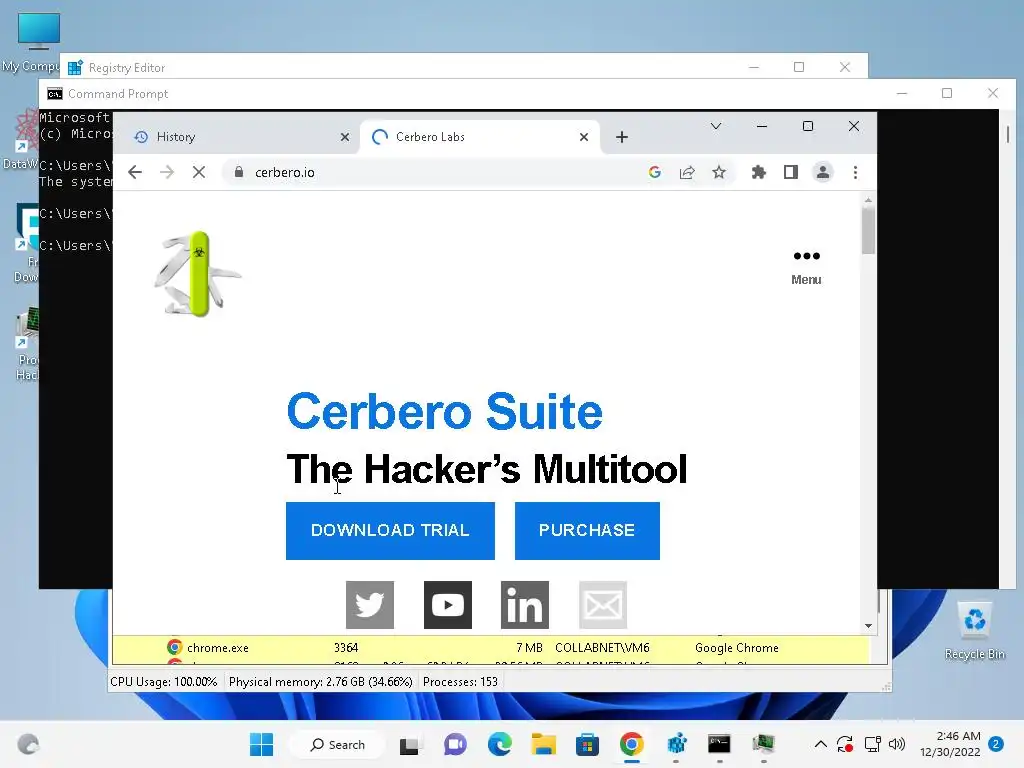1024x768 pixels.
Task: Open the Chrome profile avatar
Action: (823, 172)
